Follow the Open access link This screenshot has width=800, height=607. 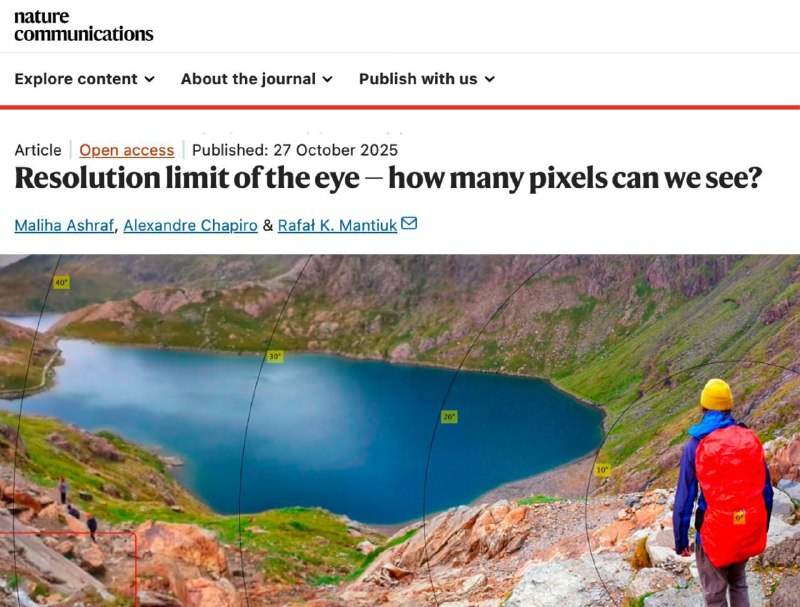click(127, 150)
